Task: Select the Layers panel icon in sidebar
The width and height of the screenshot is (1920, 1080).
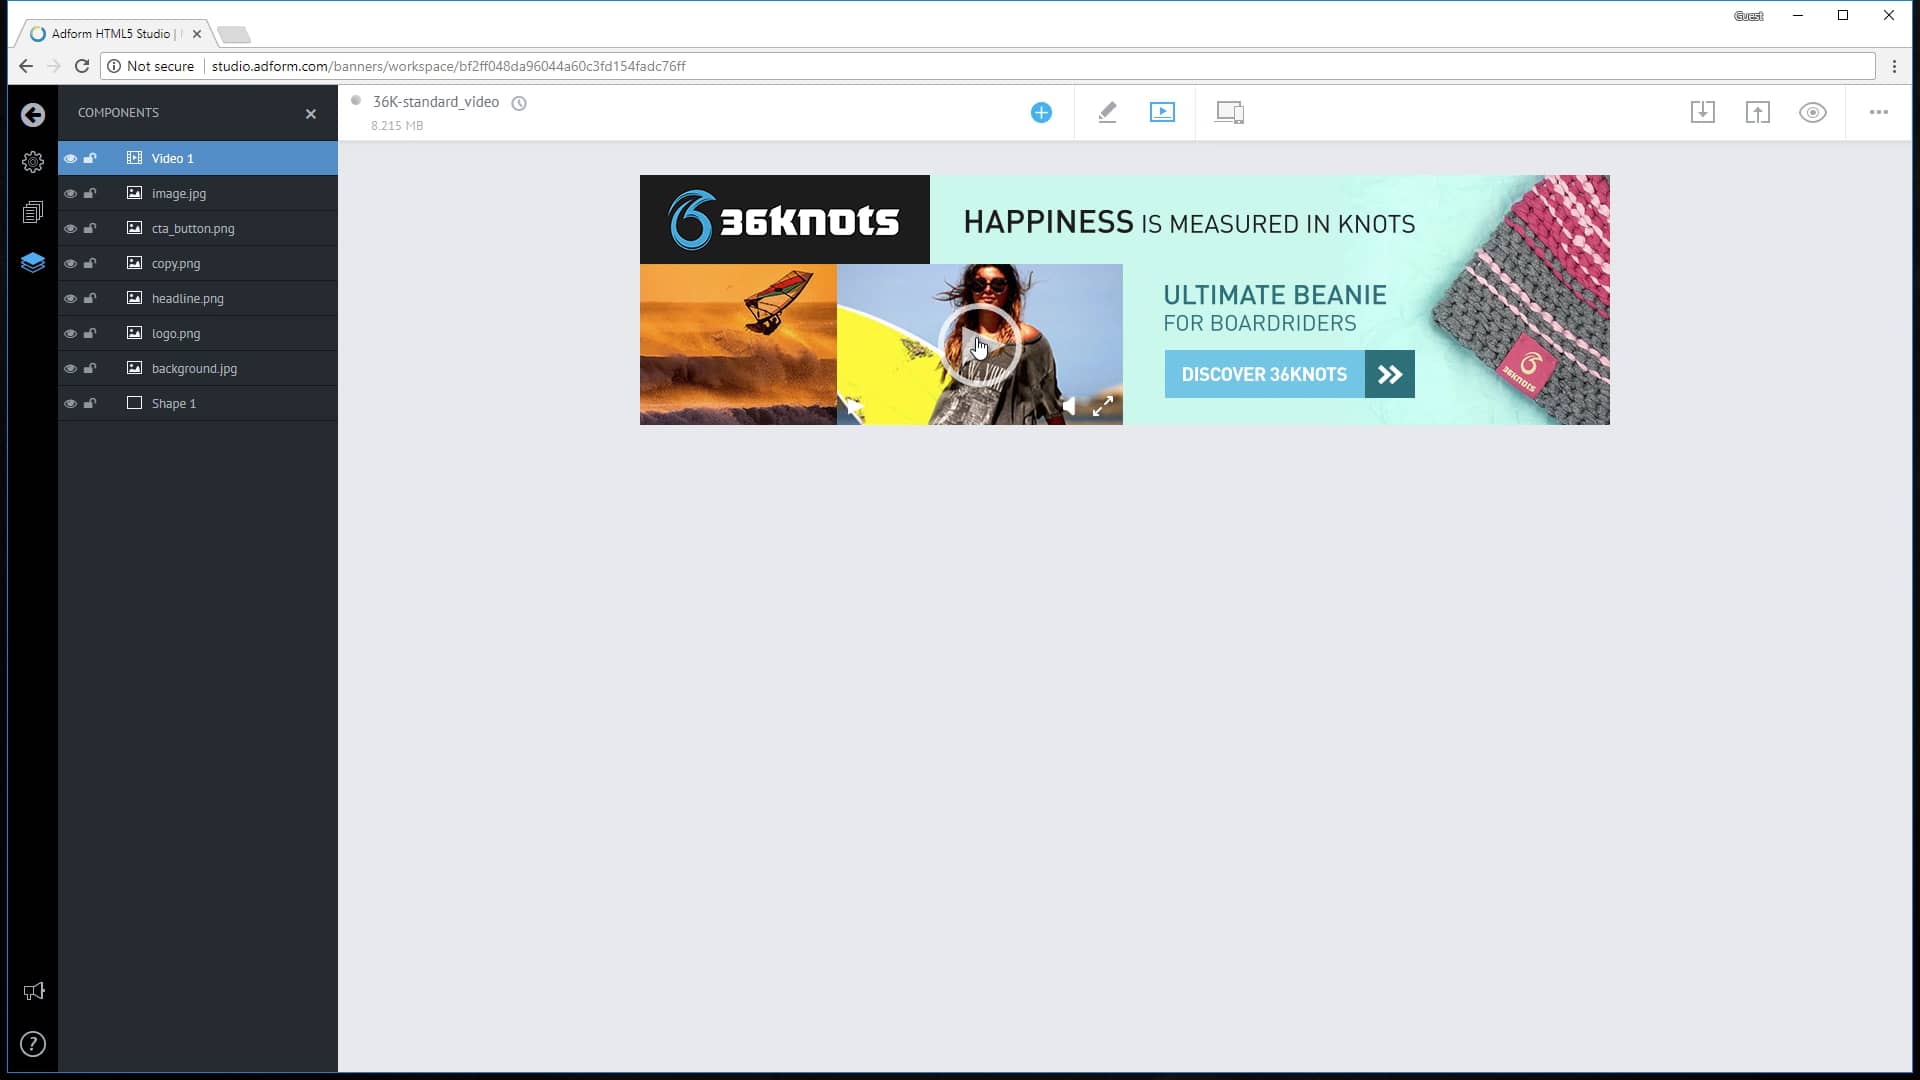Action: (x=33, y=262)
